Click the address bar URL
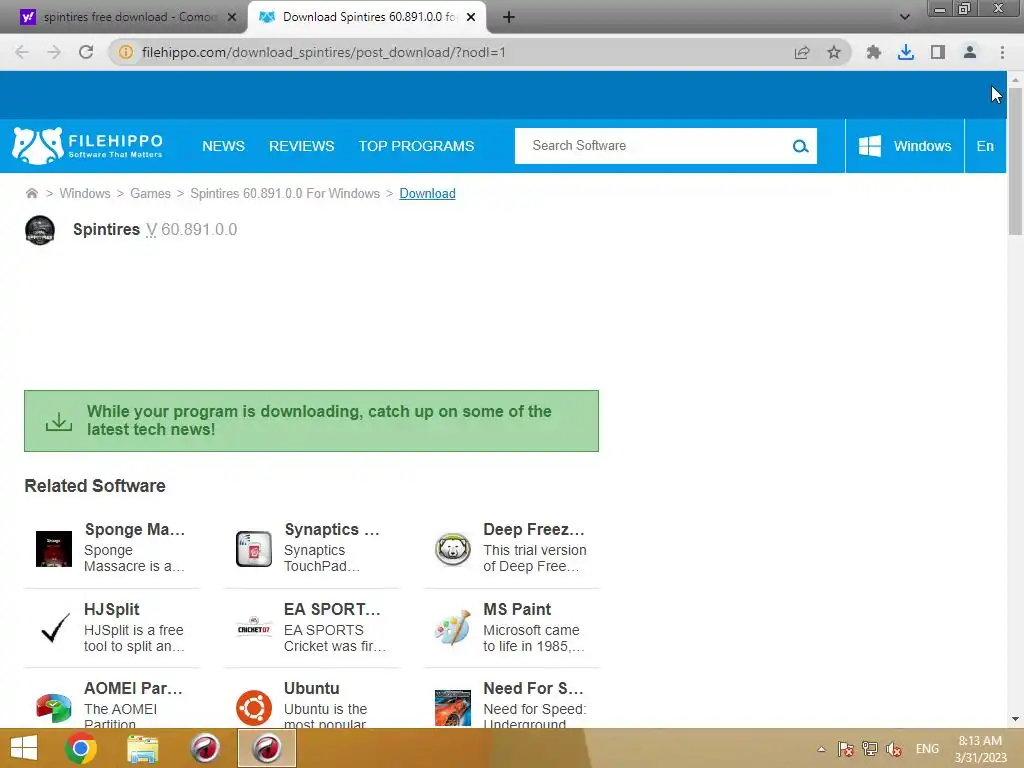 click(x=323, y=52)
